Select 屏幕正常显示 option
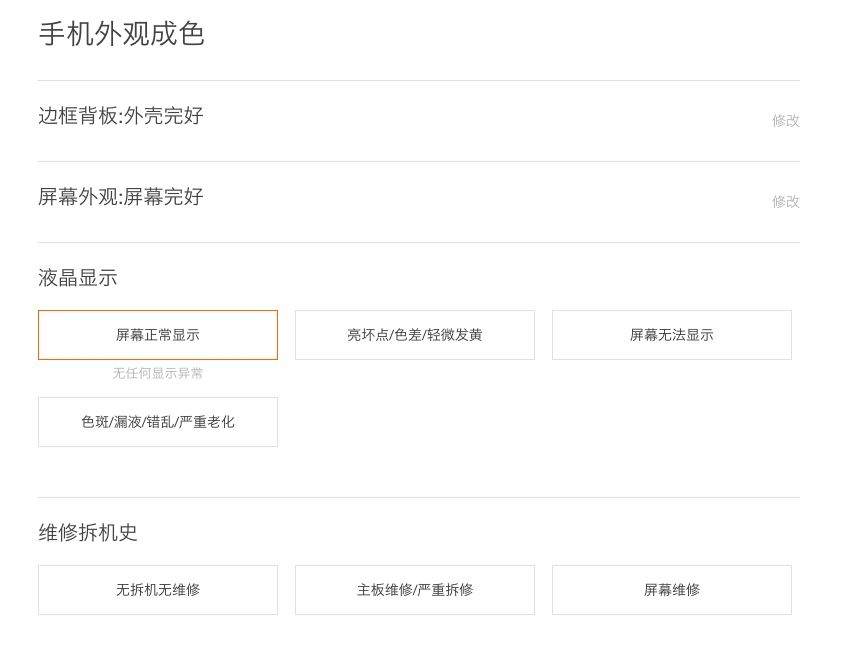This screenshot has height=645, width=841. coord(158,335)
